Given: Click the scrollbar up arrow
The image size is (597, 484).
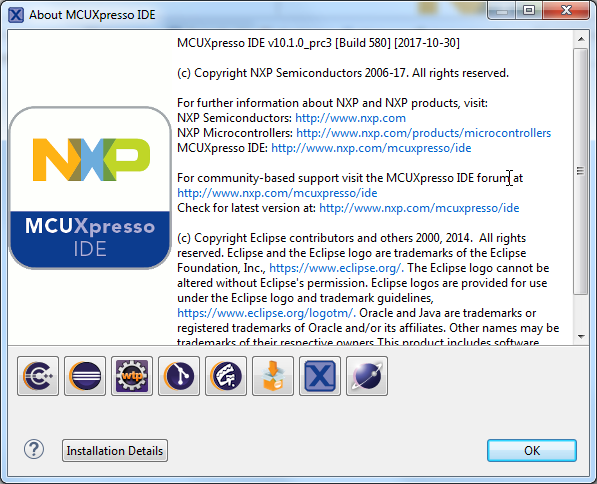Looking at the screenshot, I should point(581,39).
